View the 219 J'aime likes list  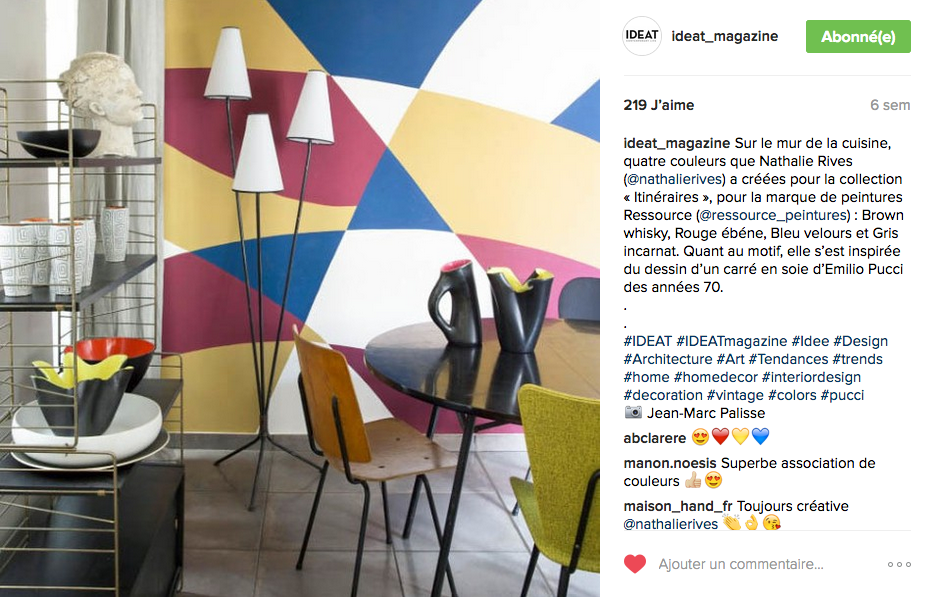click(x=659, y=105)
